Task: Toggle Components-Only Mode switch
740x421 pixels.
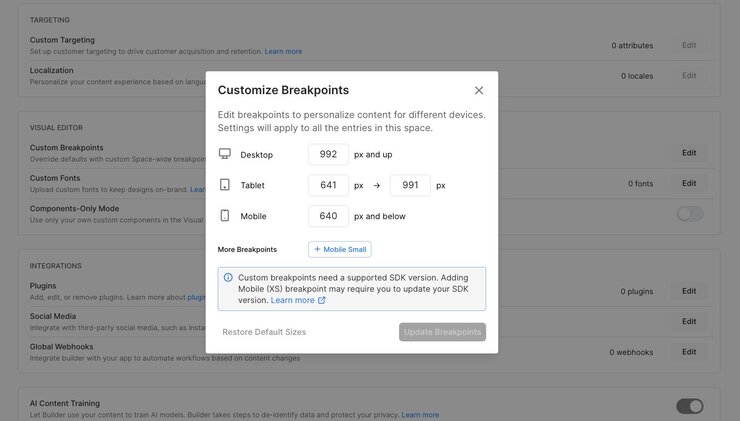Action: (x=690, y=214)
